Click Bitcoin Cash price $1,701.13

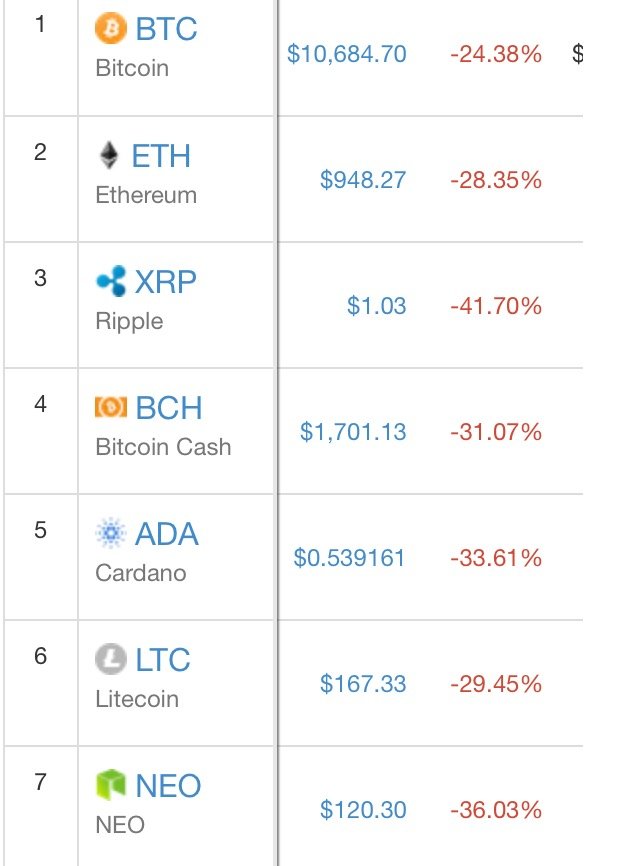point(353,432)
